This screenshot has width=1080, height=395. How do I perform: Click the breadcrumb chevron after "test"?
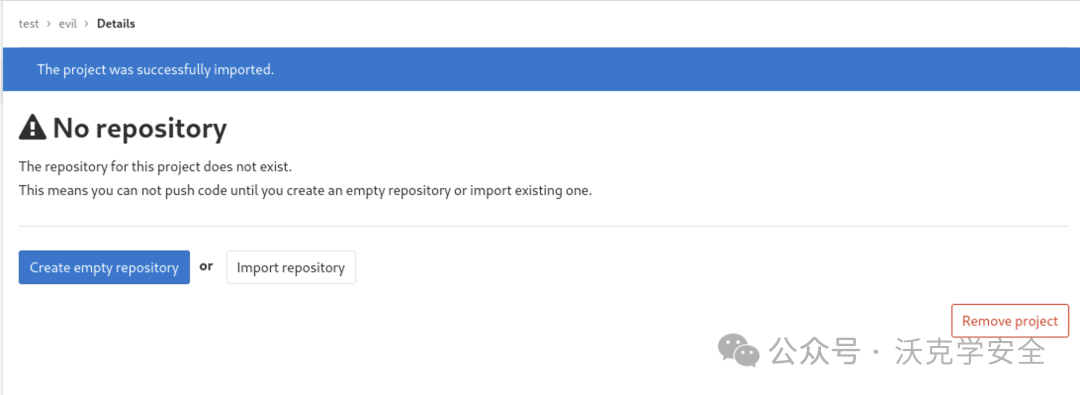point(49,24)
